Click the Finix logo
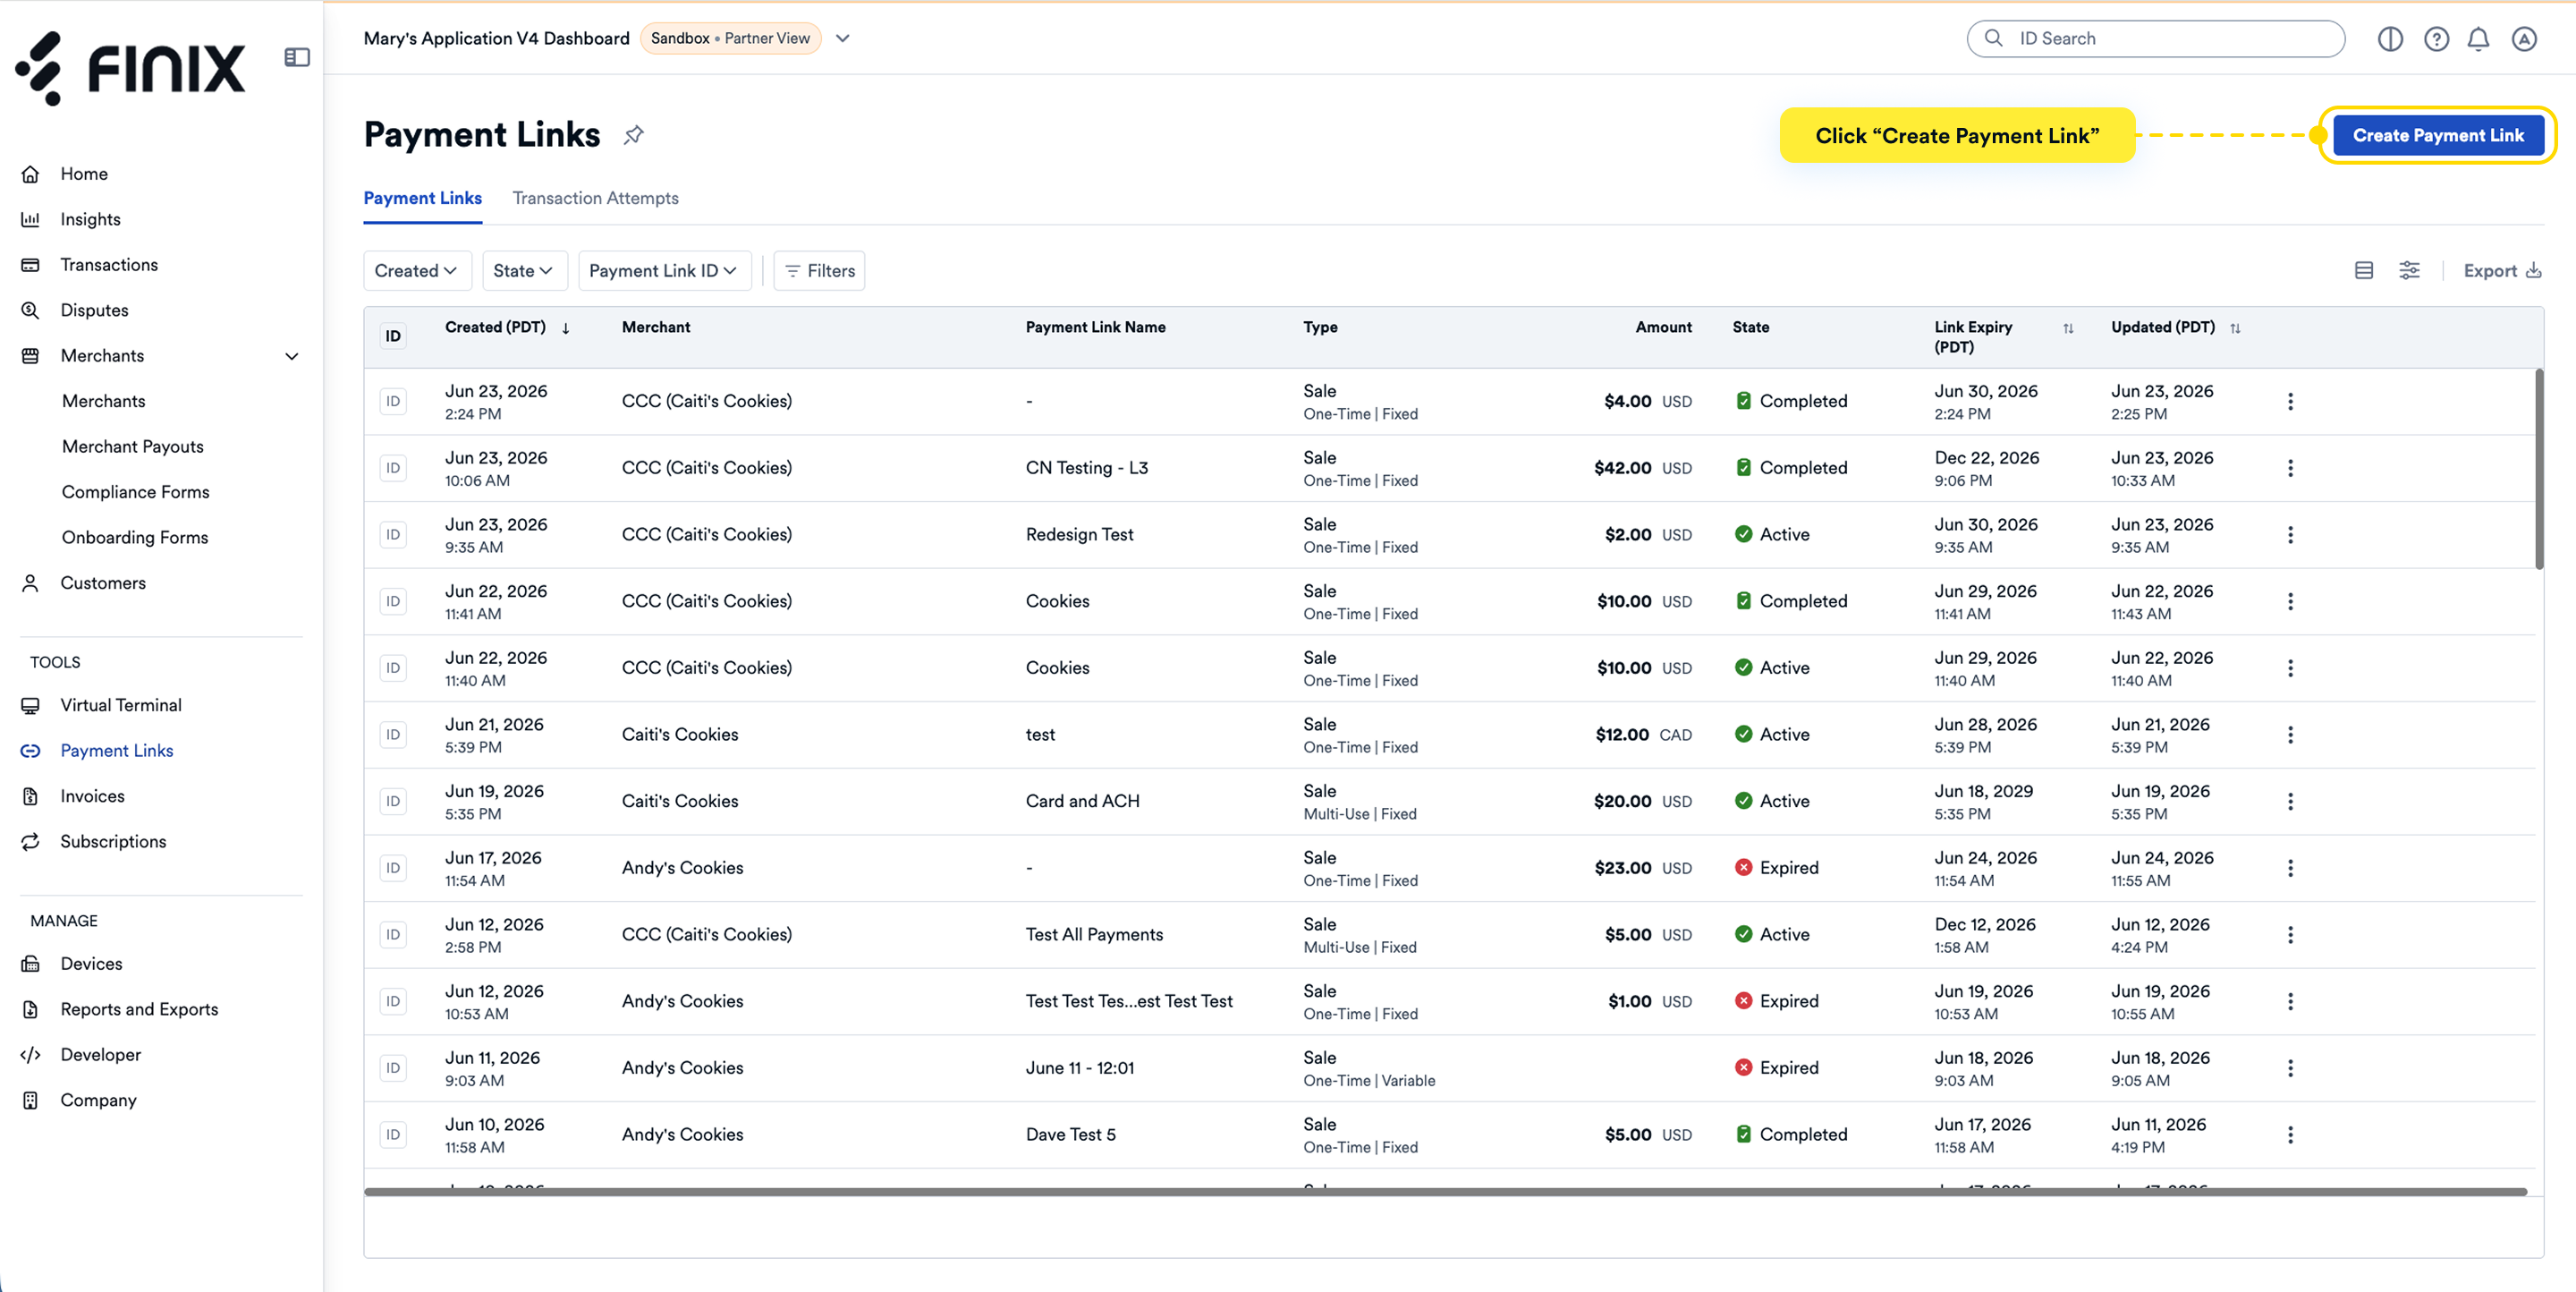 (130, 68)
